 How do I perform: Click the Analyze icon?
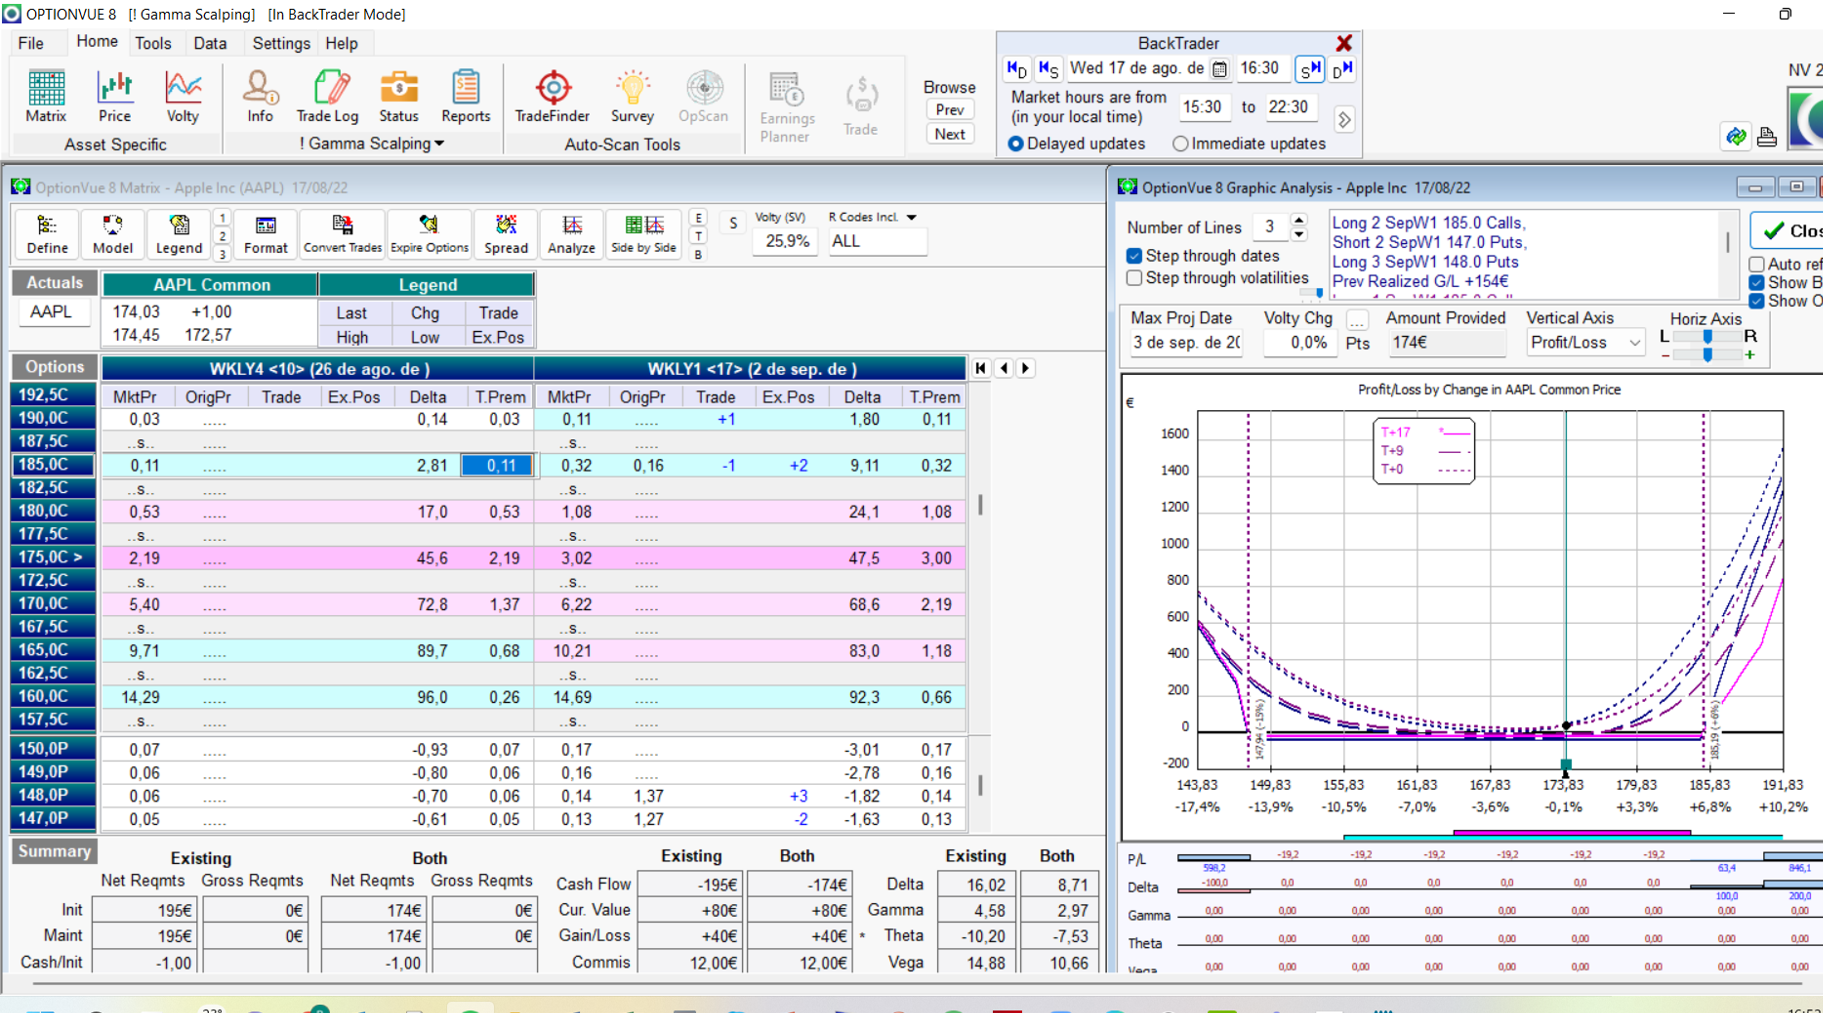click(x=571, y=235)
